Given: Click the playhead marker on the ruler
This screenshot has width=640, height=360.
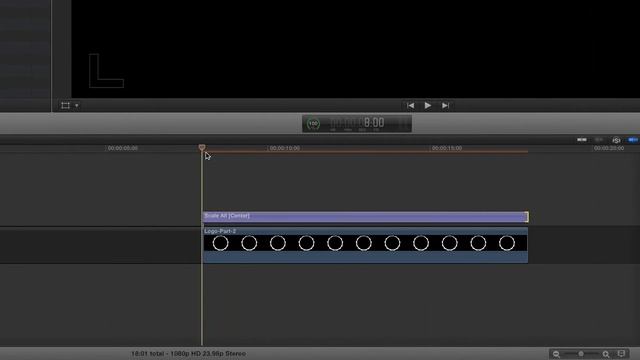Looking at the screenshot, I should pos(202,147).
